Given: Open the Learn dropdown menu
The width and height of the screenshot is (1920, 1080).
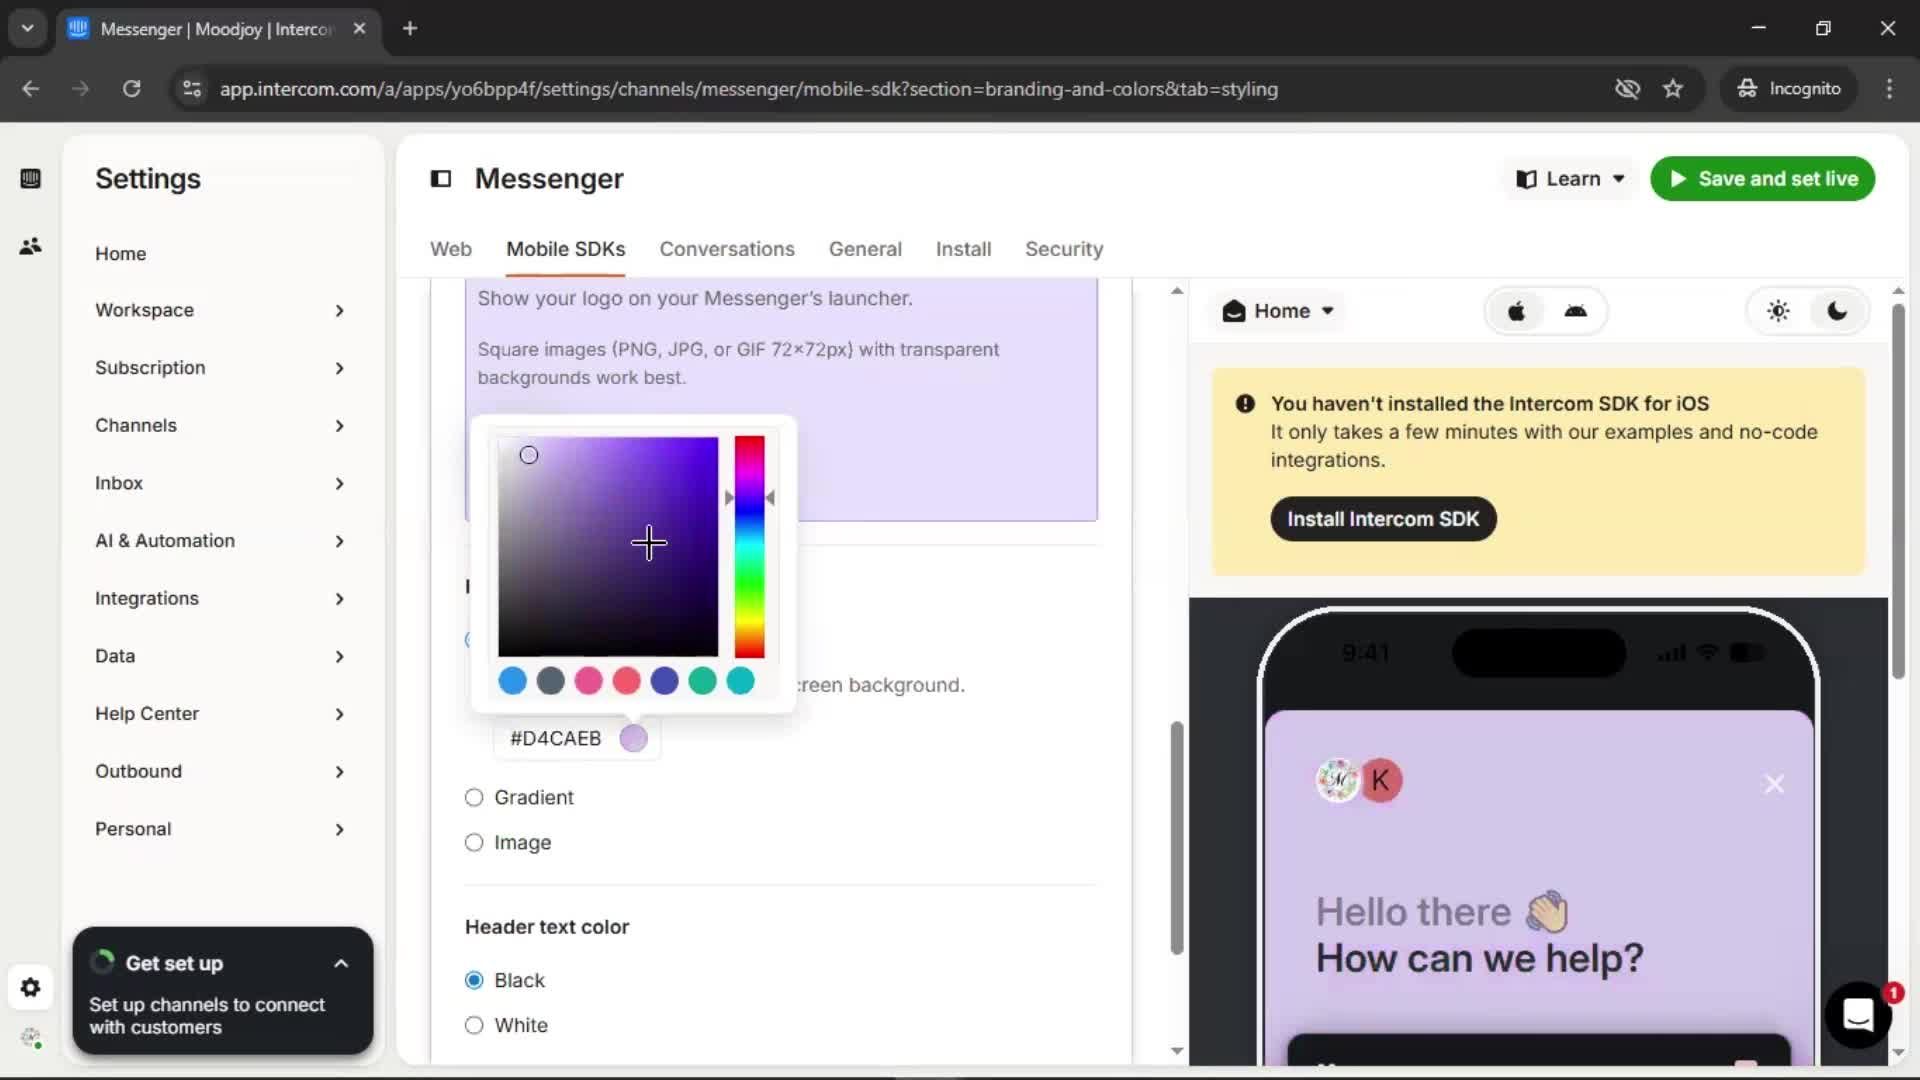Looking at the screenshot, I should 1570,179.
